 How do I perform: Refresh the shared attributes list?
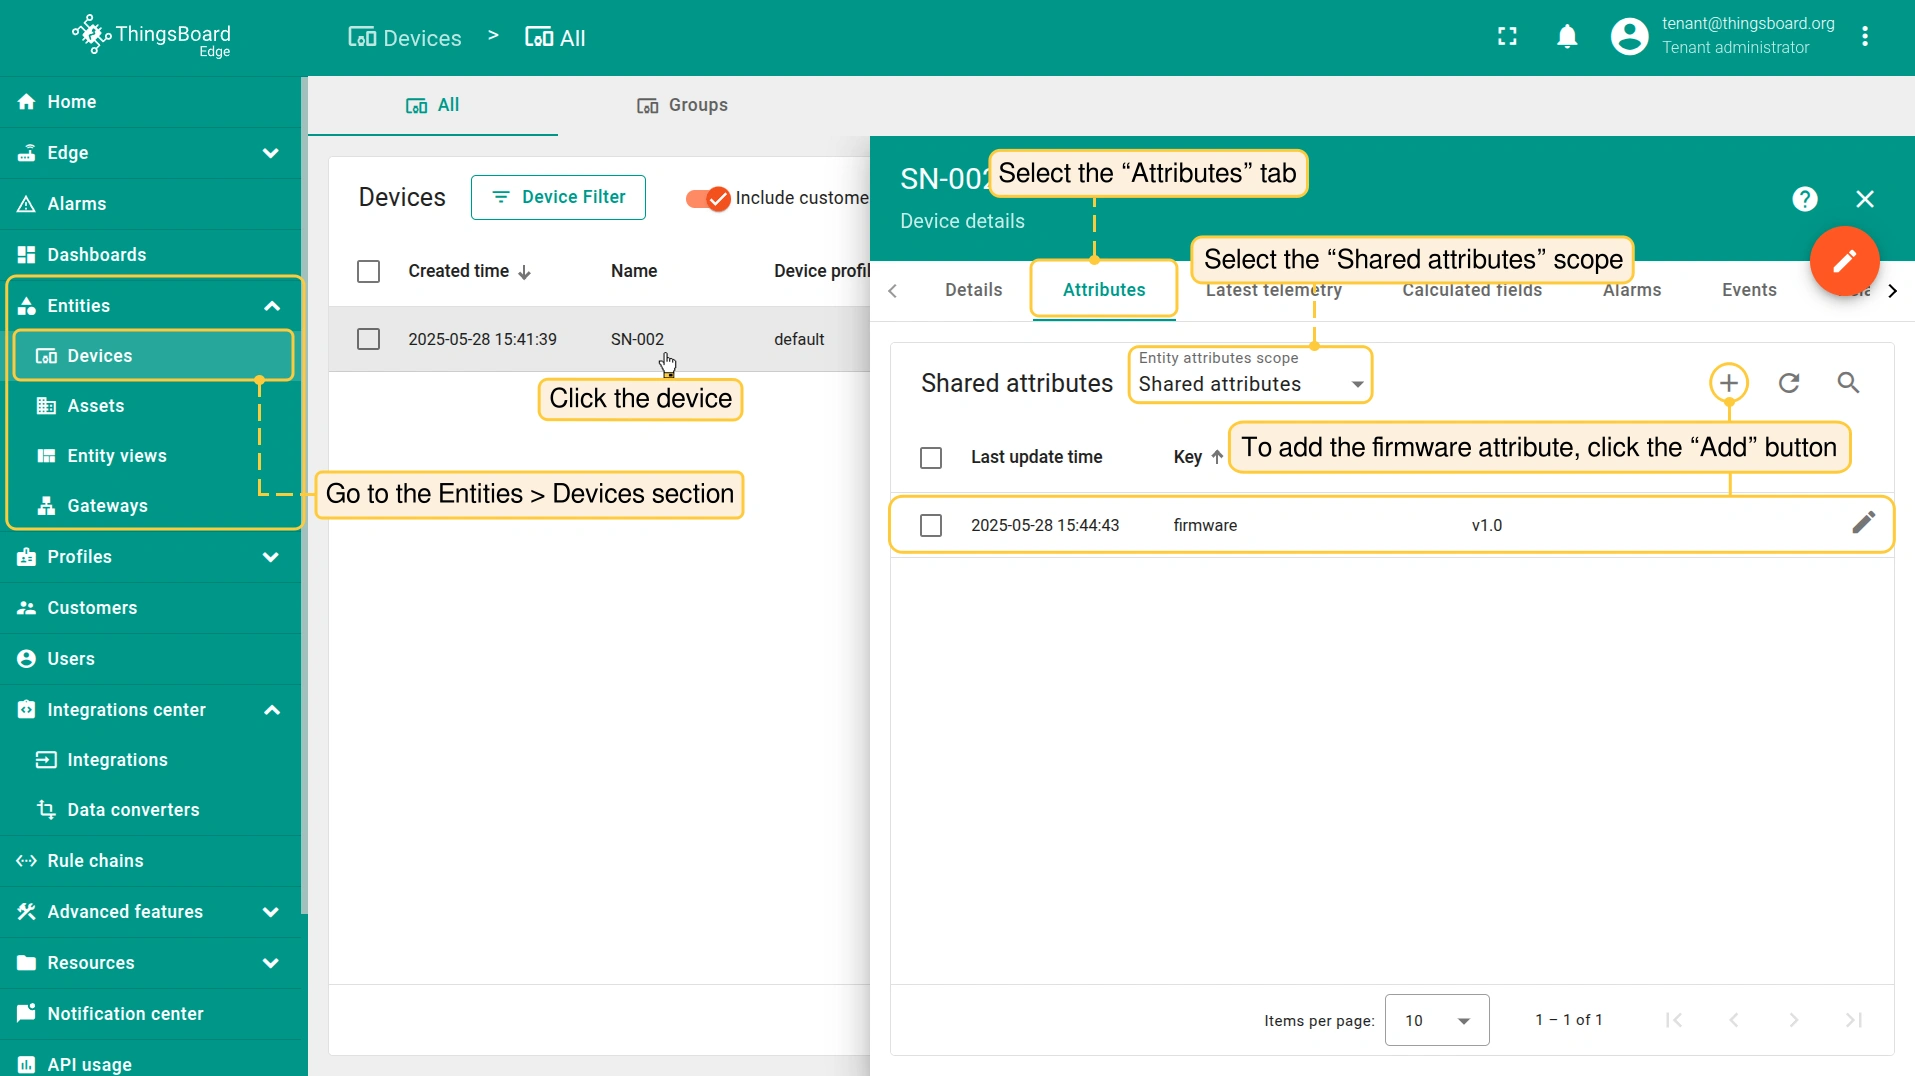(x=1788, y=383)
